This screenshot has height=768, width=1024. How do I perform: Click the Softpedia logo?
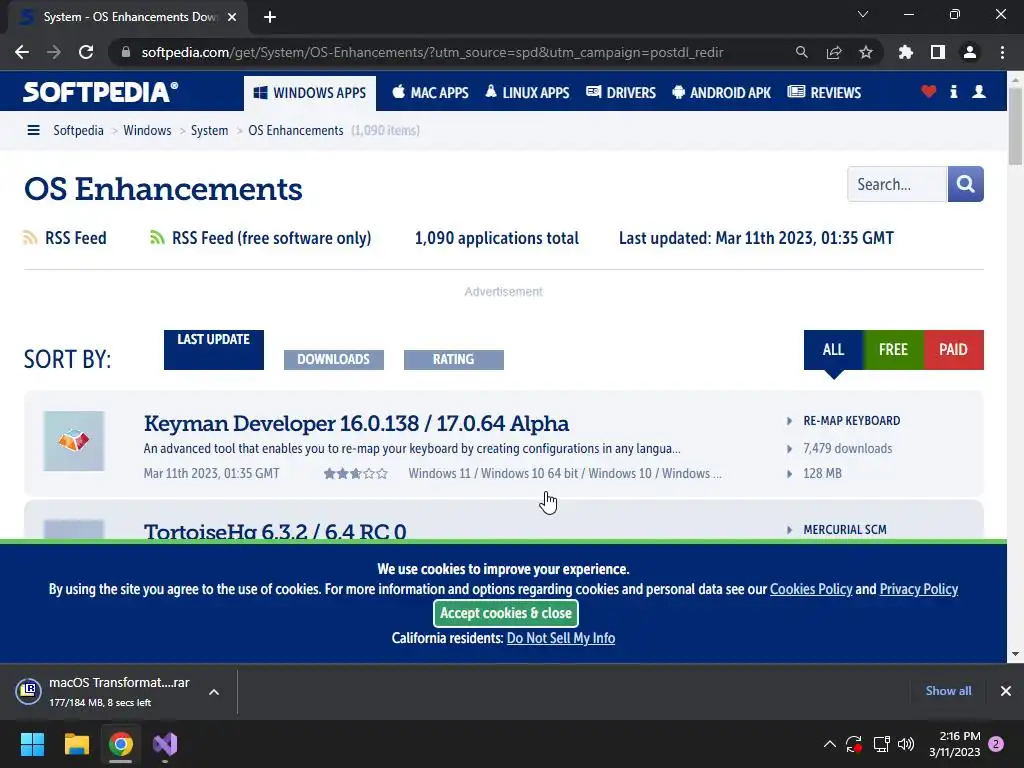tap(101, 92)
